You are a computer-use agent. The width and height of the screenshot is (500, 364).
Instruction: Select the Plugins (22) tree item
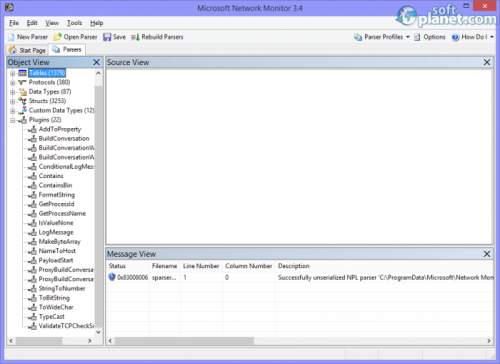click(x=45, y=120)
